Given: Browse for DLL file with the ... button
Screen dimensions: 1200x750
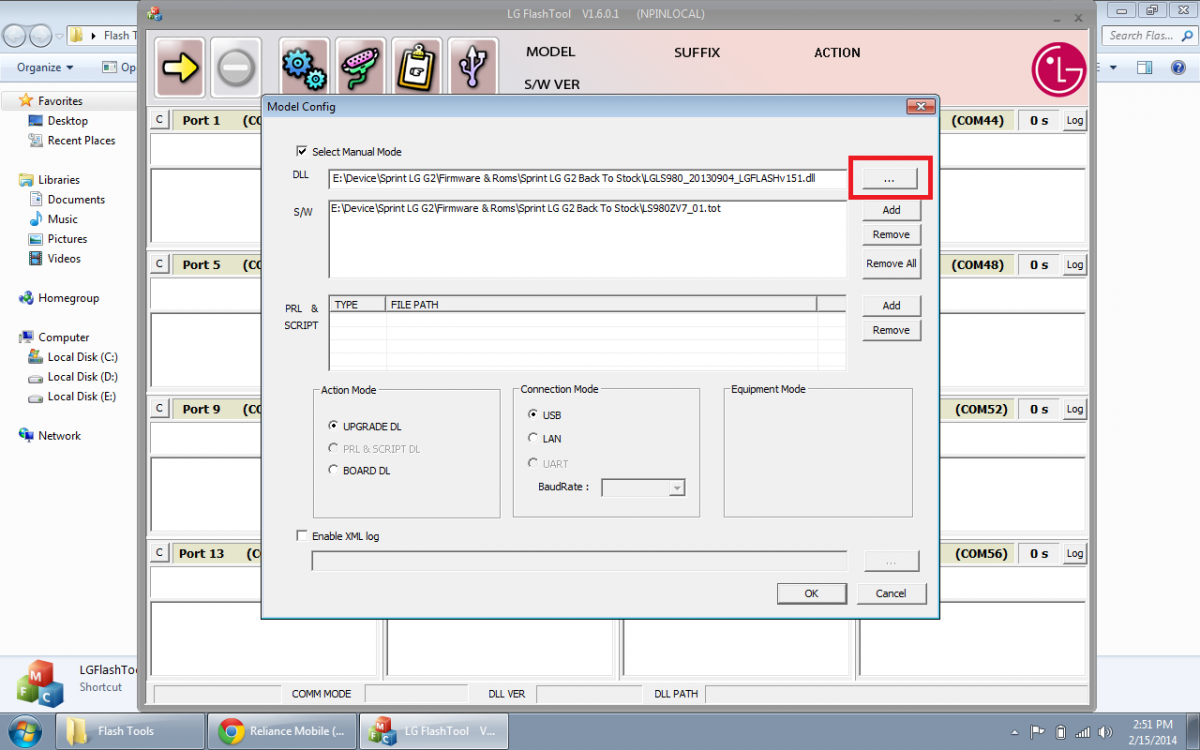Looking at the screenshot, I should (x=890, y=177).
